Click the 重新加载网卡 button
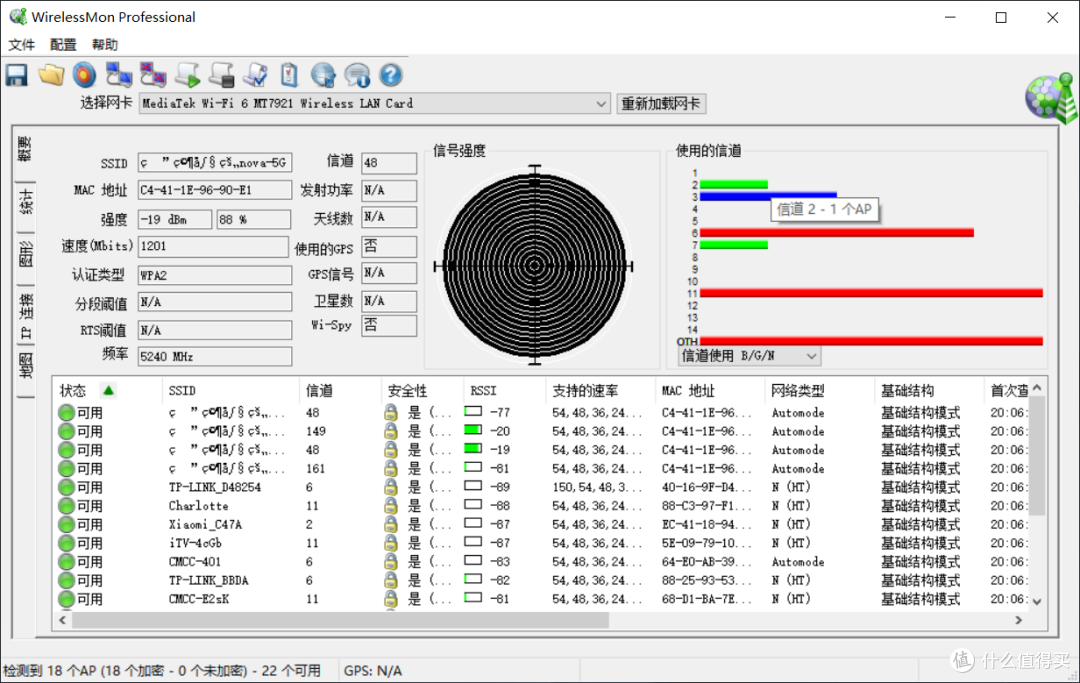 pyautogui.click(x=661, y=104)
